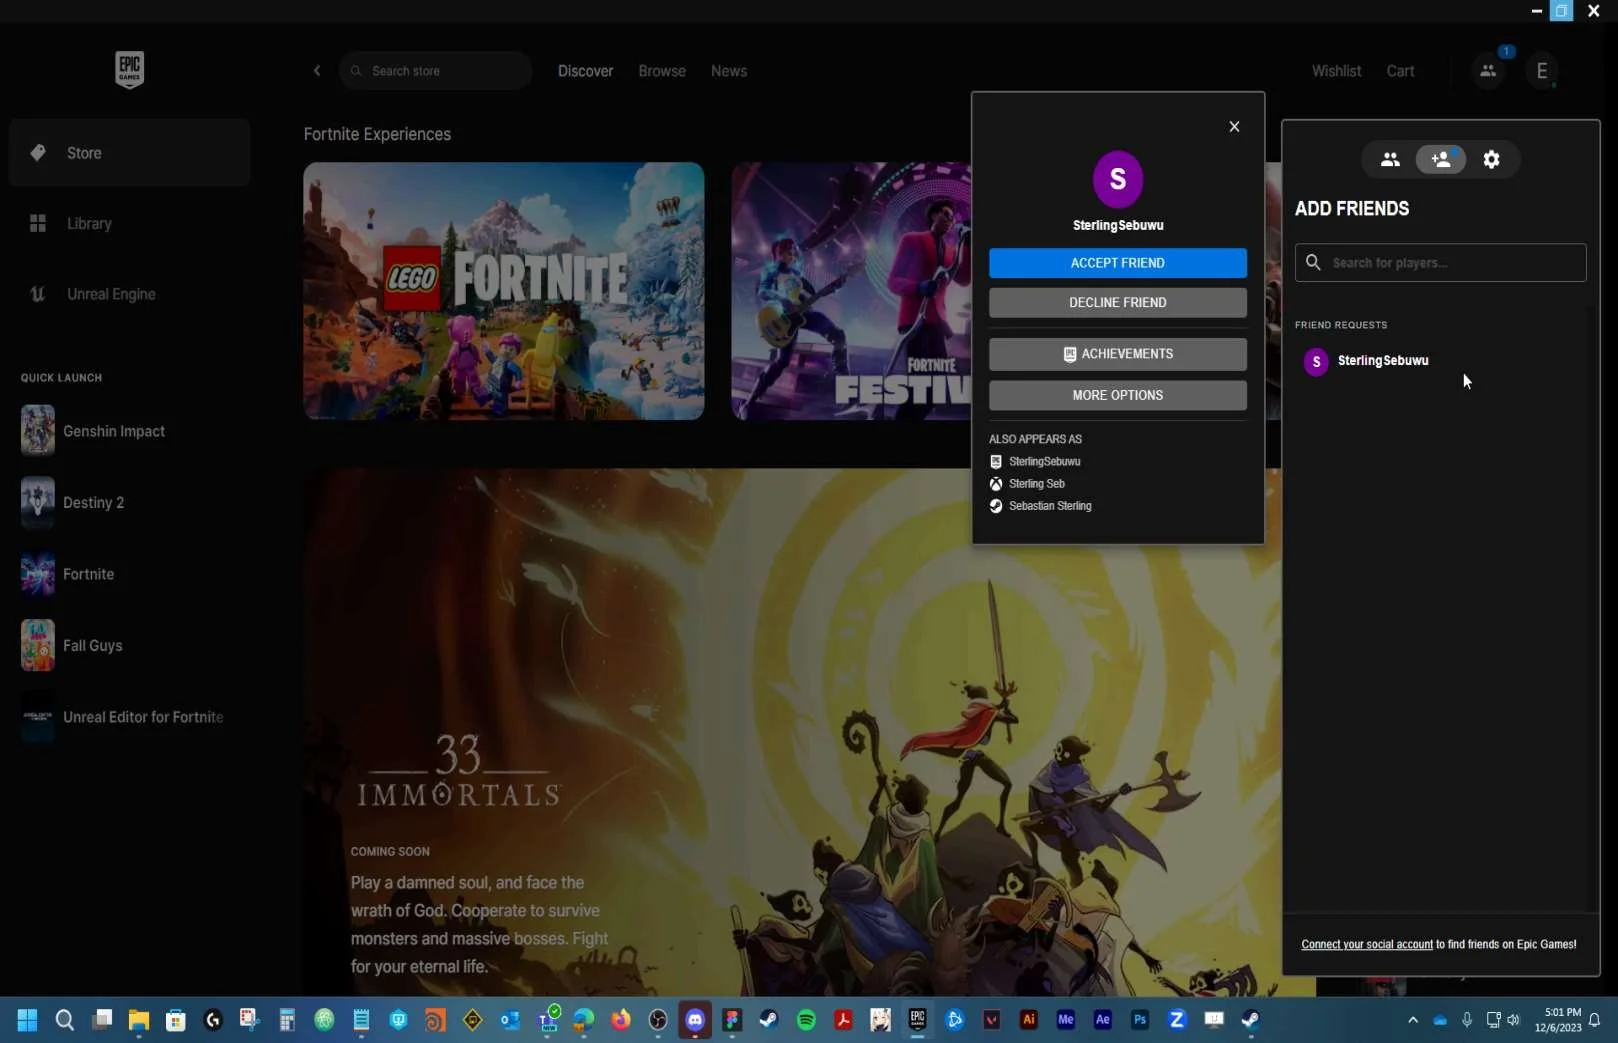This screenshot has height=1043, width=1618.
Task: Open Discord from taskbar
Action: (695, 1020)
